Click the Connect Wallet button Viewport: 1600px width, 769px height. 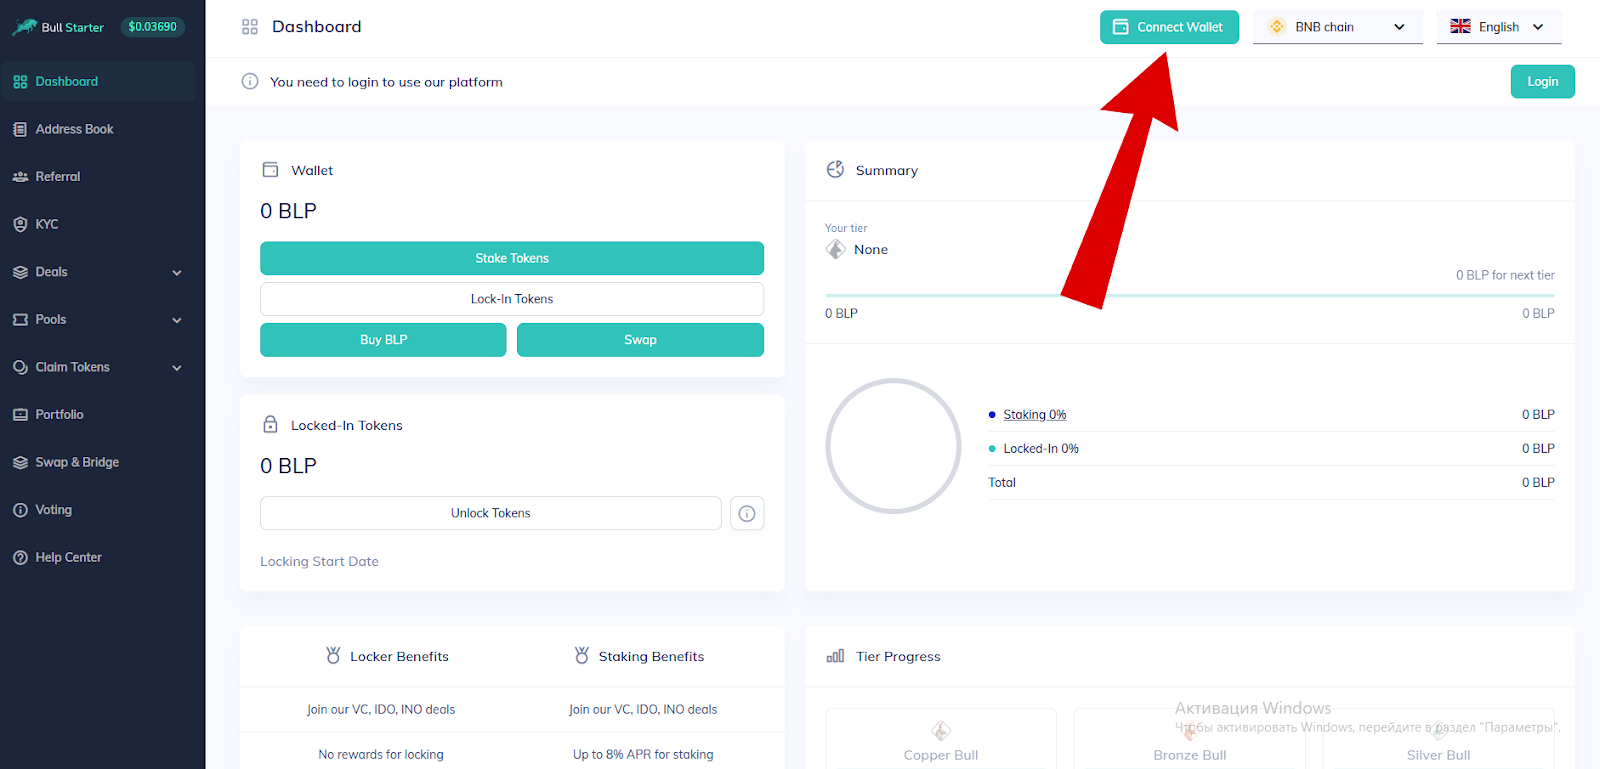click(x=1169, y=27)
